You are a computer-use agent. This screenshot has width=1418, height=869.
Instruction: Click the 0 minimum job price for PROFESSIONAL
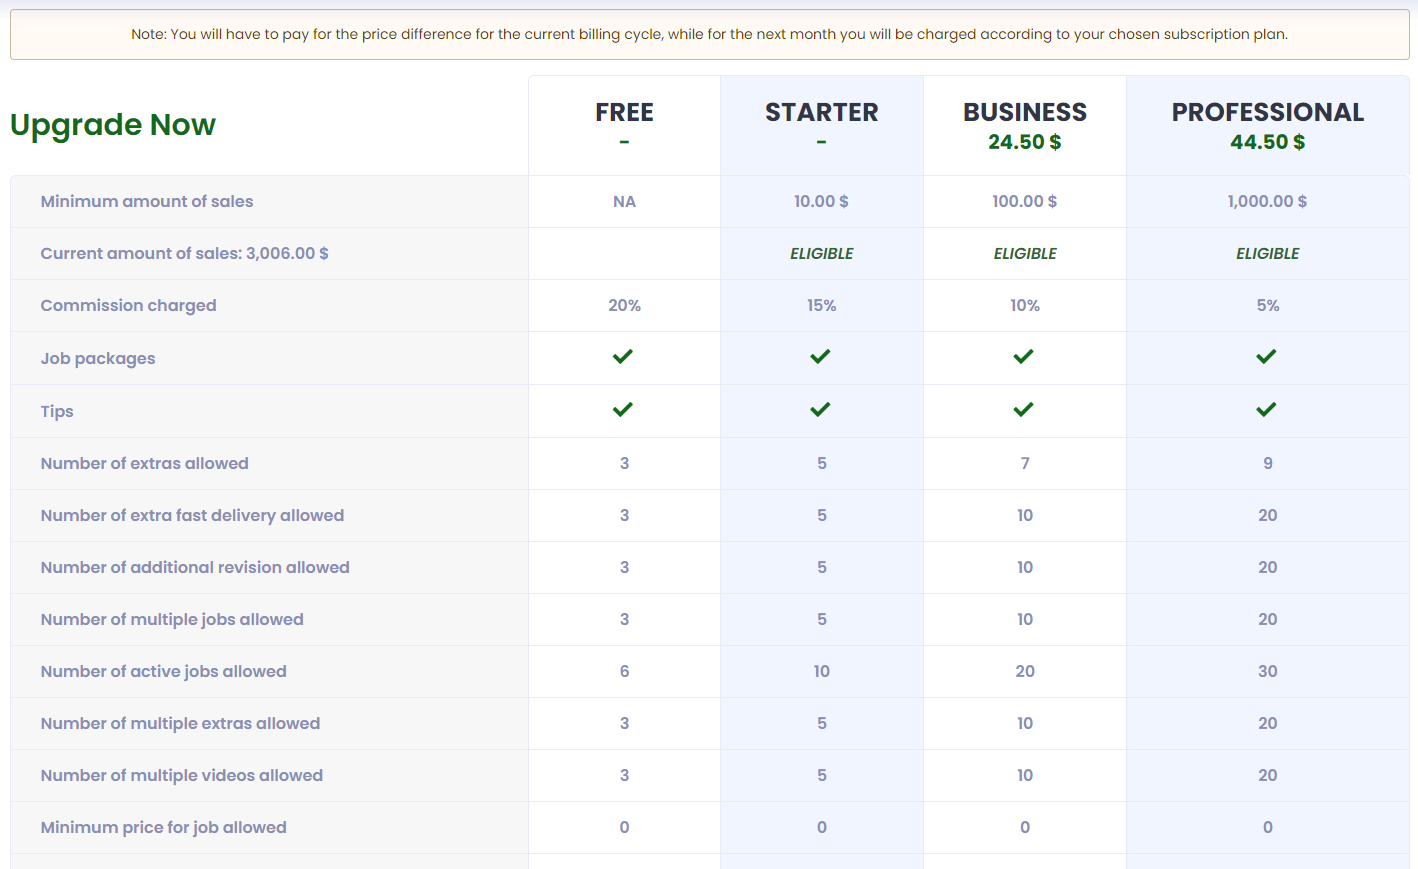pos(1268,828)
